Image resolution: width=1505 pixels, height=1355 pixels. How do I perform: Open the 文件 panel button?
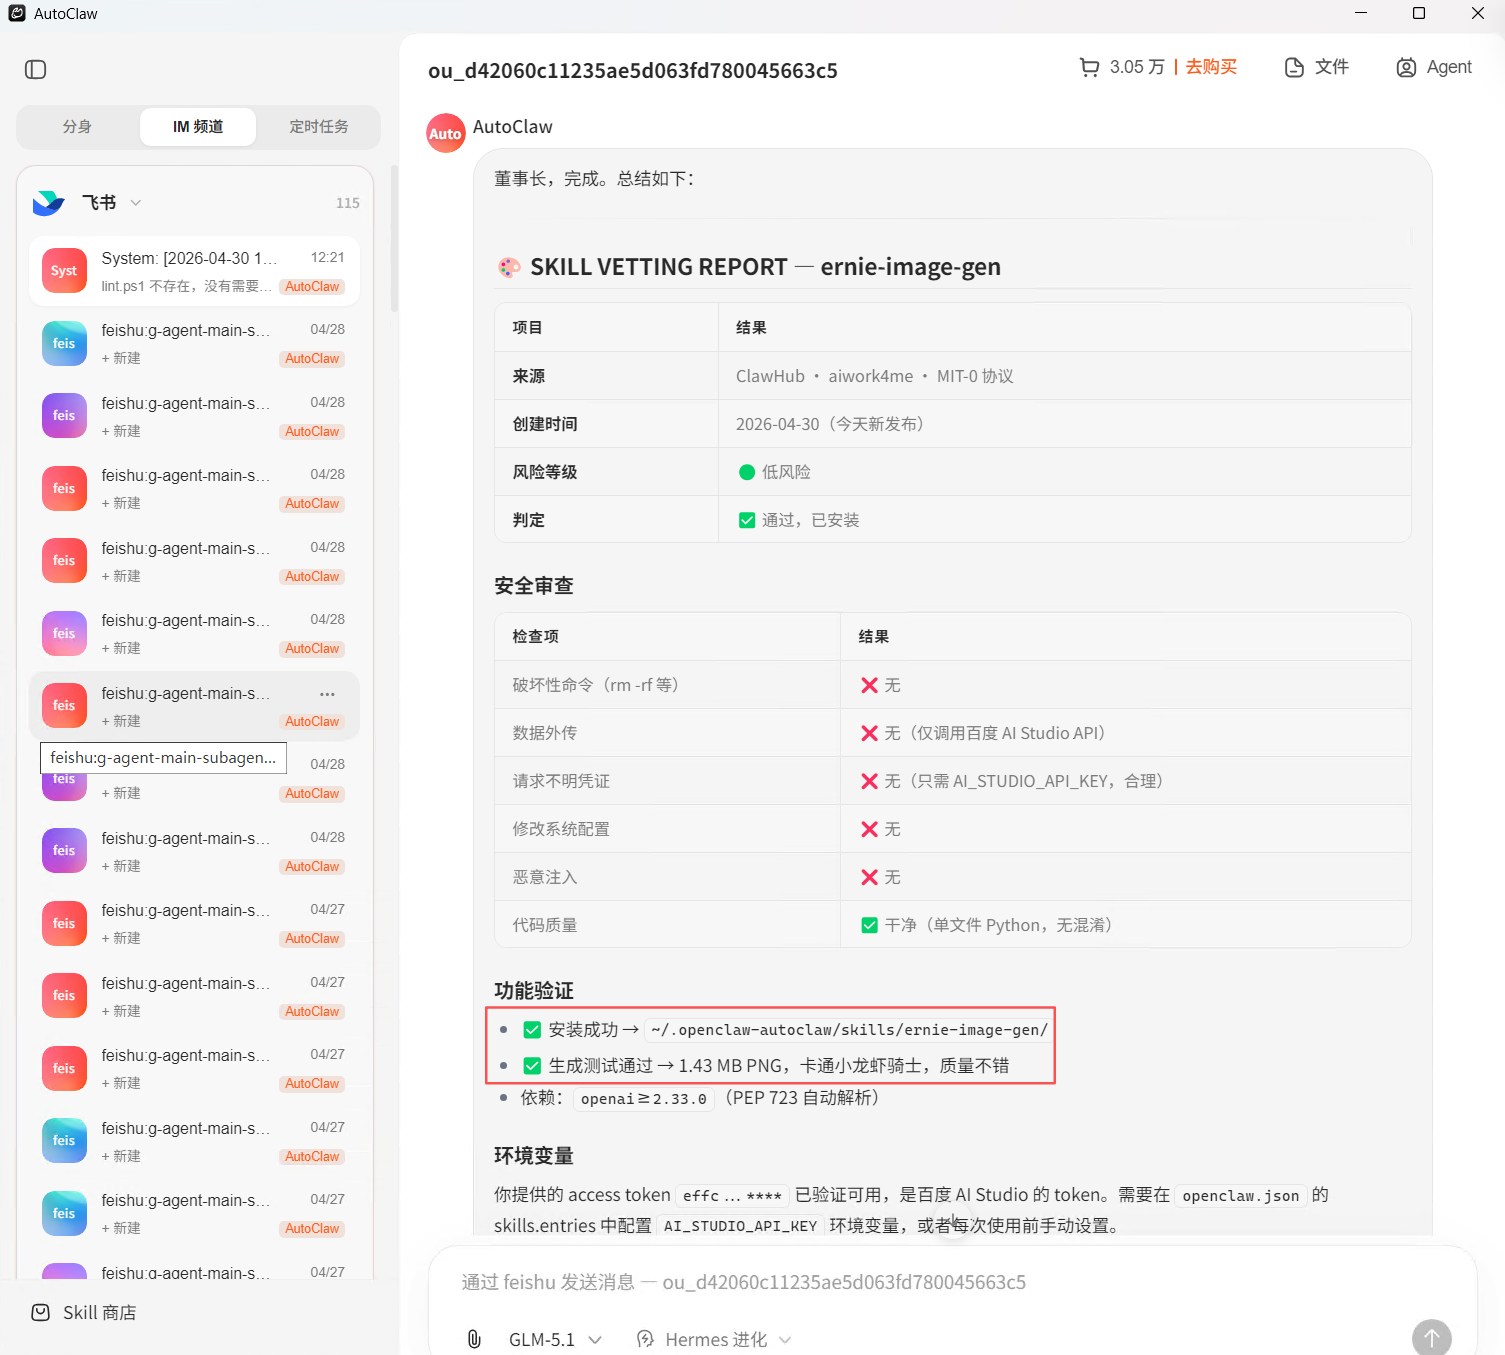1317,67
